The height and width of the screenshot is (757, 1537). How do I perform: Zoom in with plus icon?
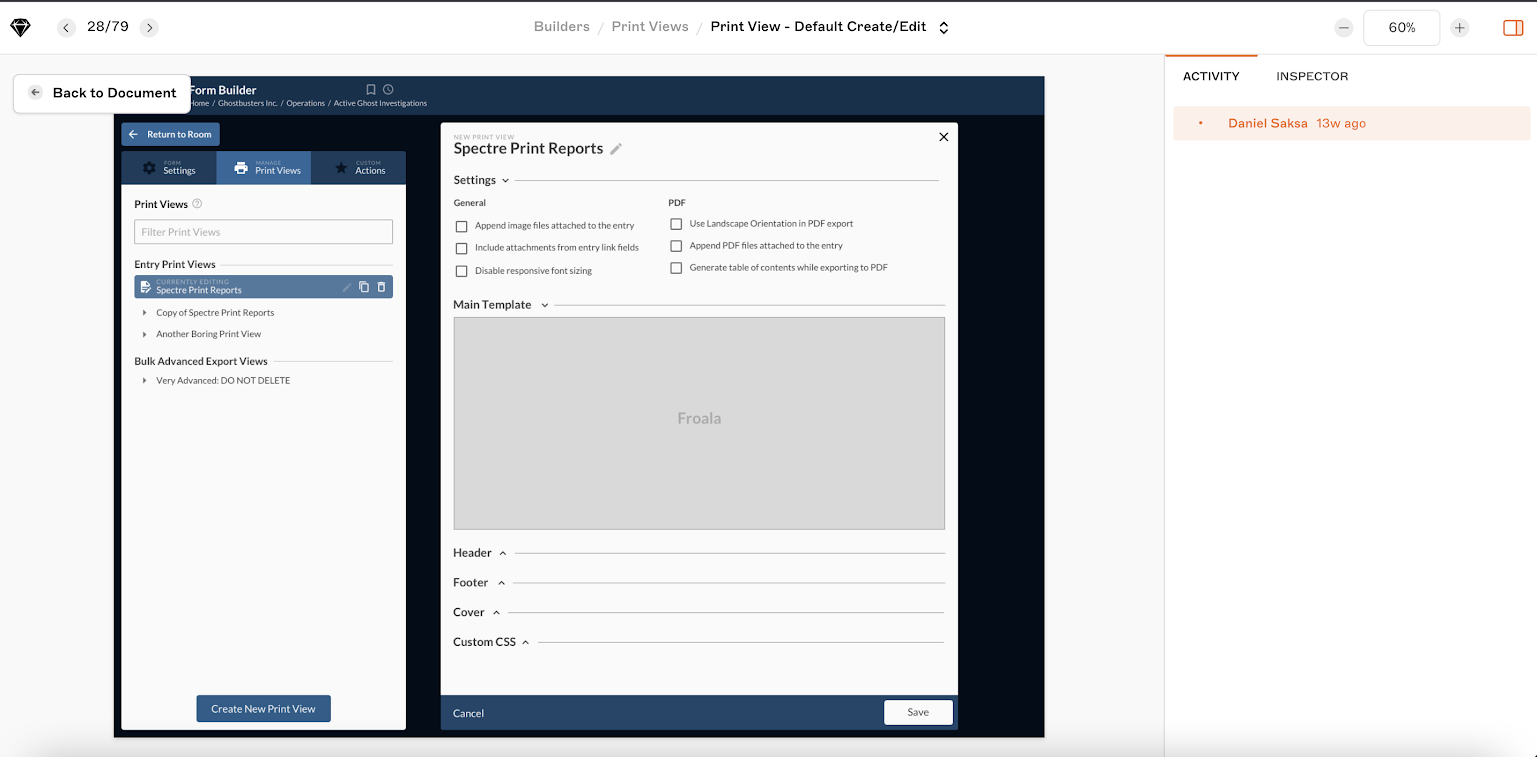pos(1460,28)
